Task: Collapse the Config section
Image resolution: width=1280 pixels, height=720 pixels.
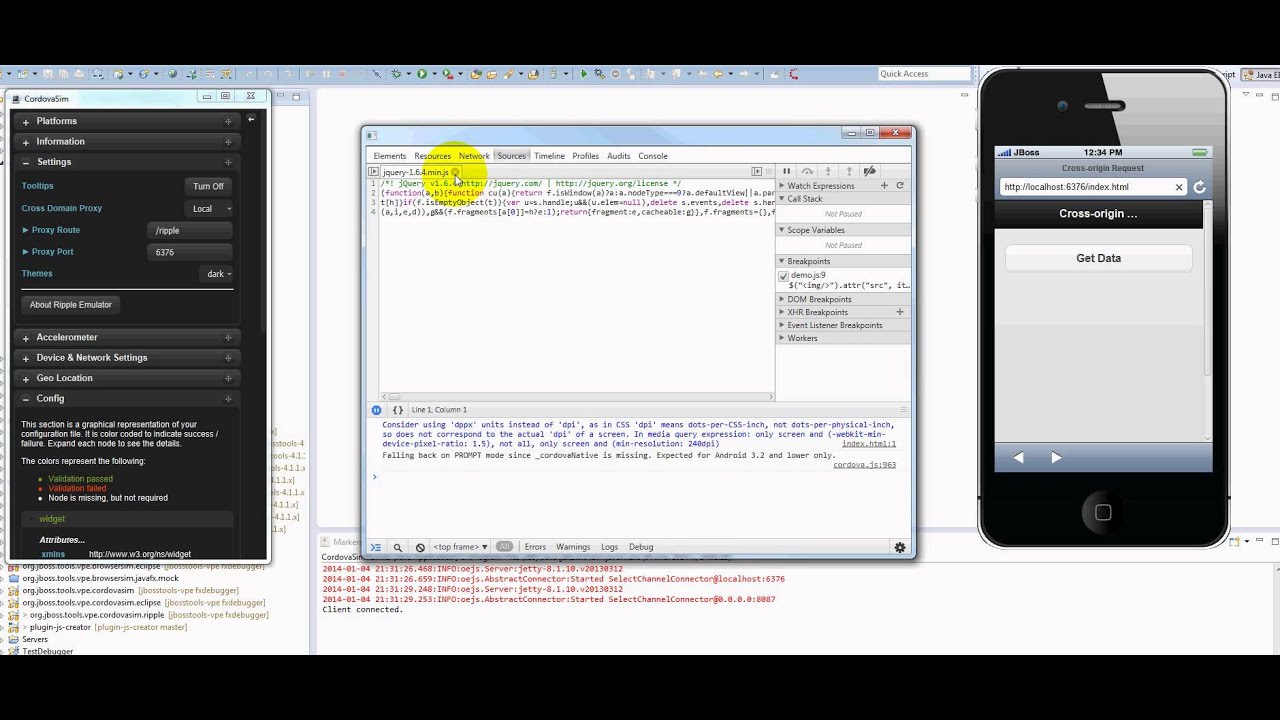Action: tap(127, 399)
